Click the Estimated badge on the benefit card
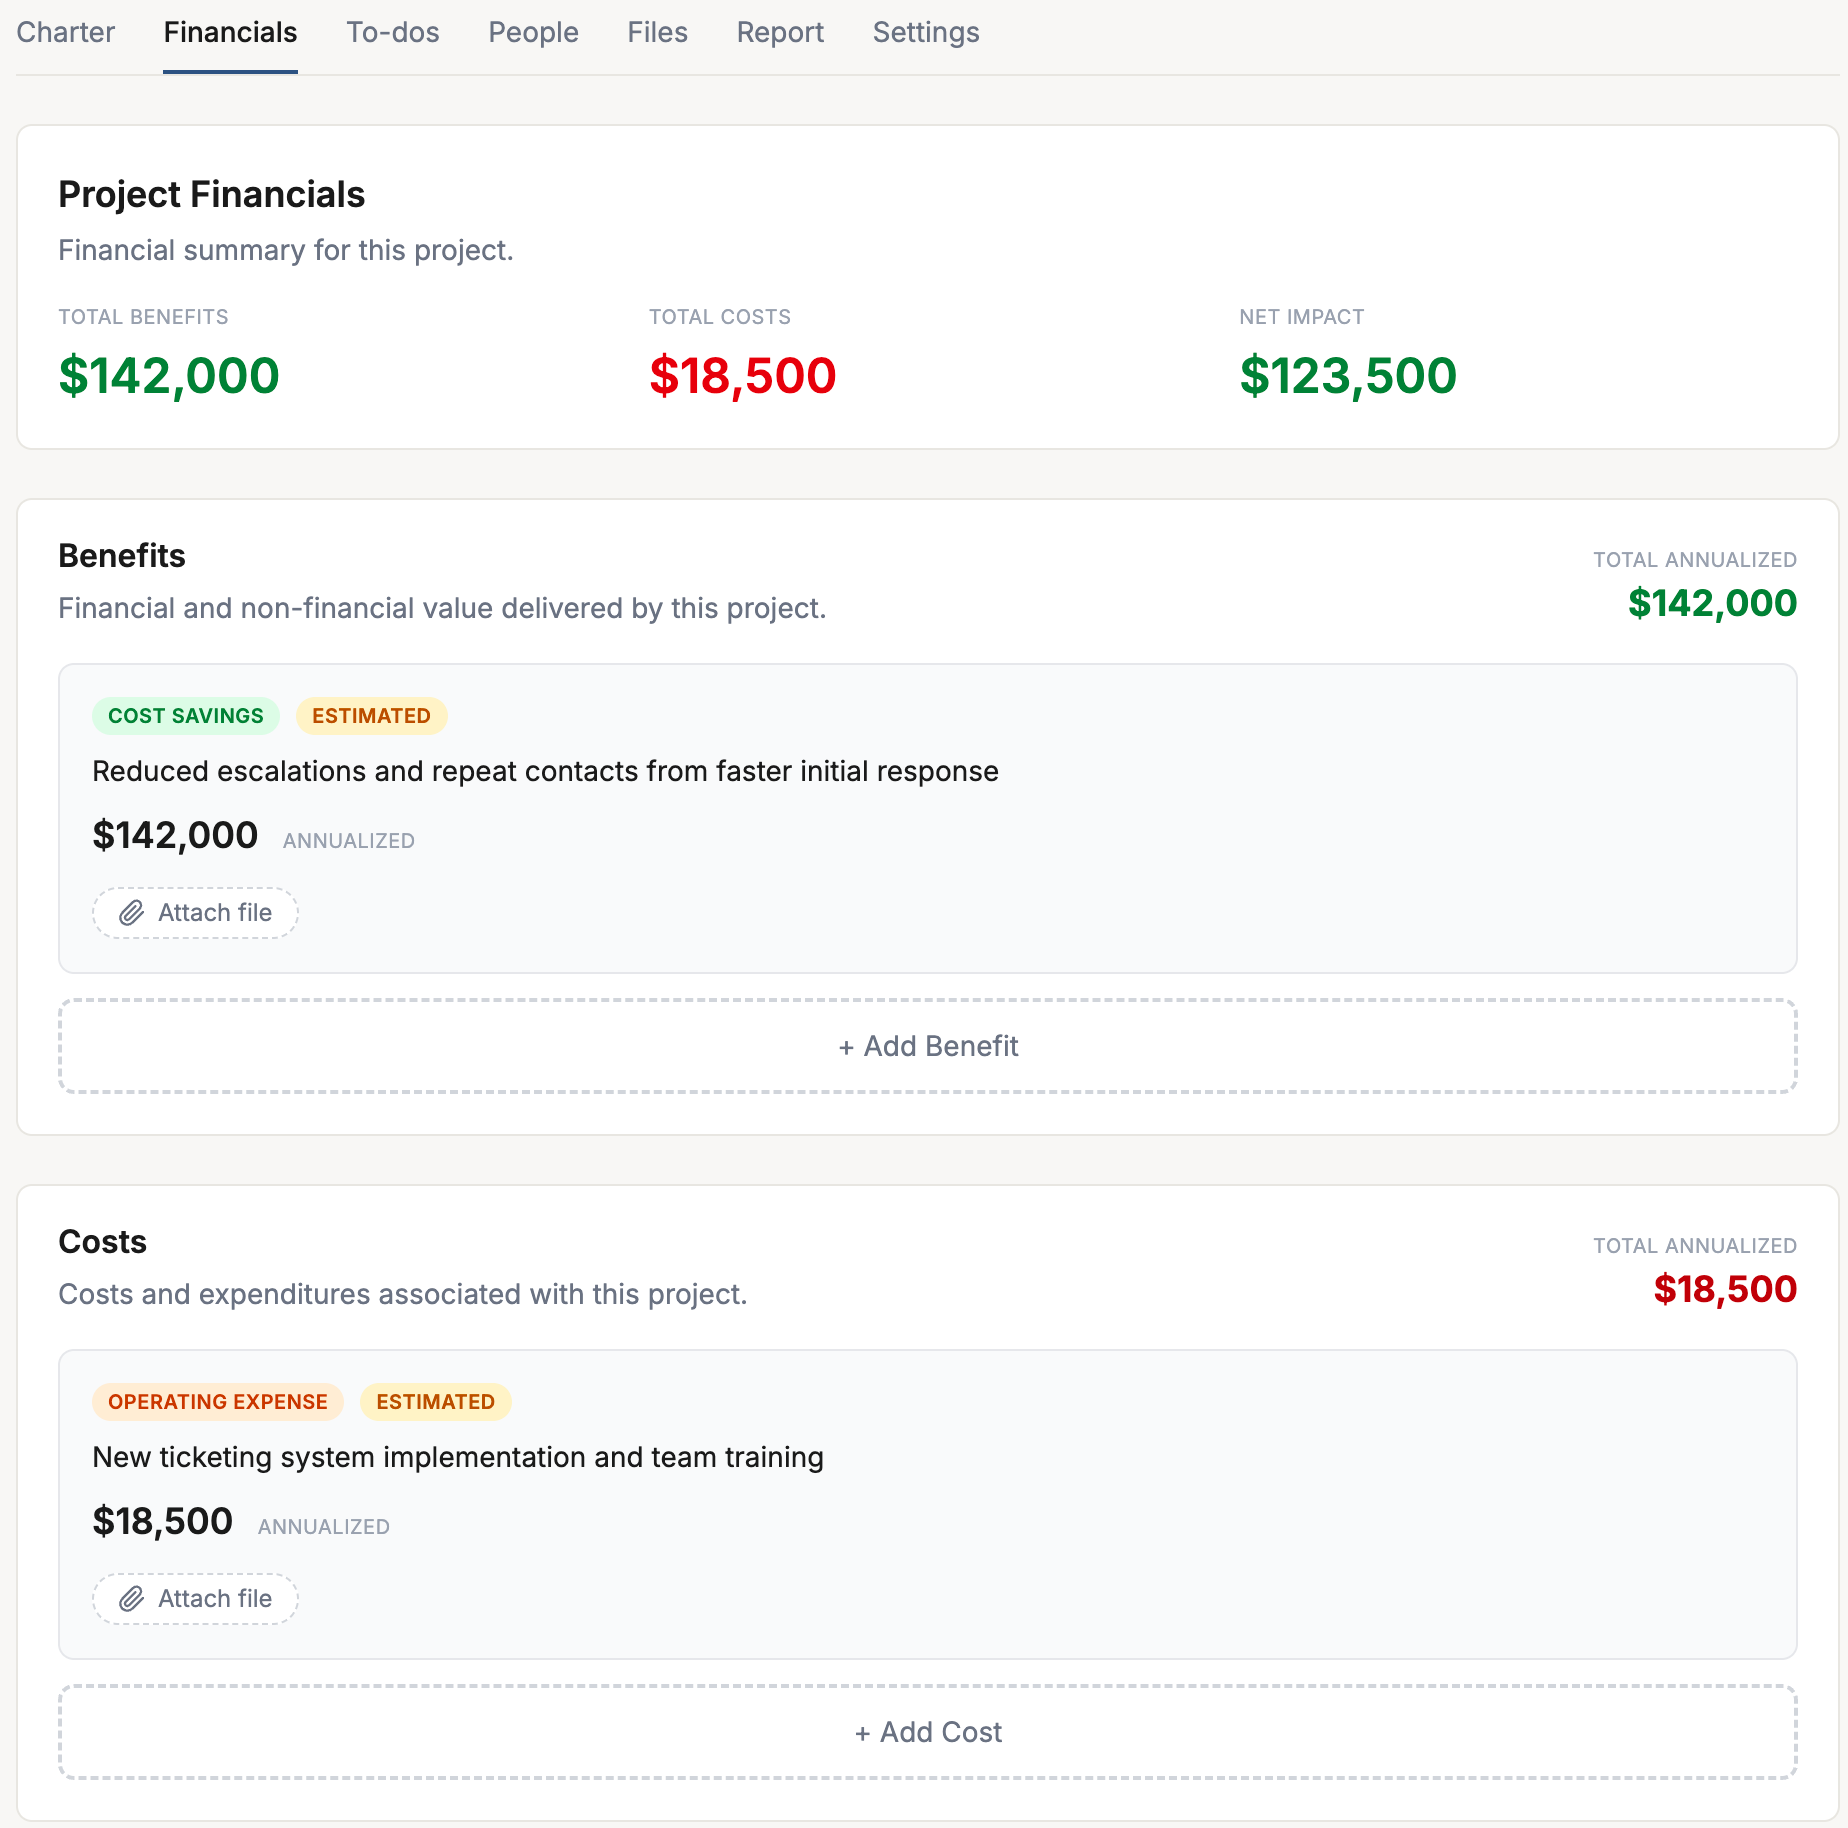 pyautogui.click(x=371, y=716)
